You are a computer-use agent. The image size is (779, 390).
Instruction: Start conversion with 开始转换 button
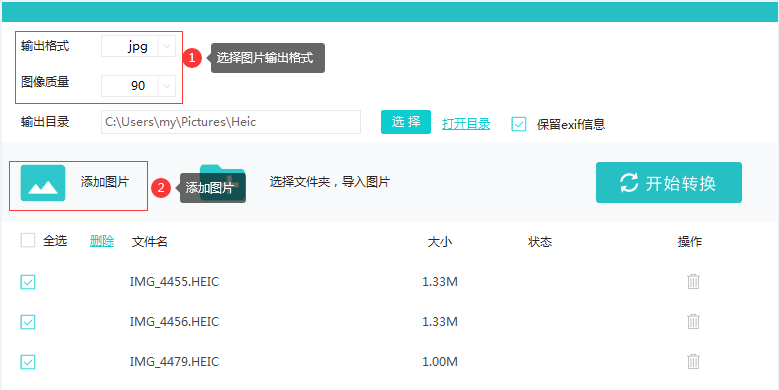pyautogui.click(x=669, y=182)
